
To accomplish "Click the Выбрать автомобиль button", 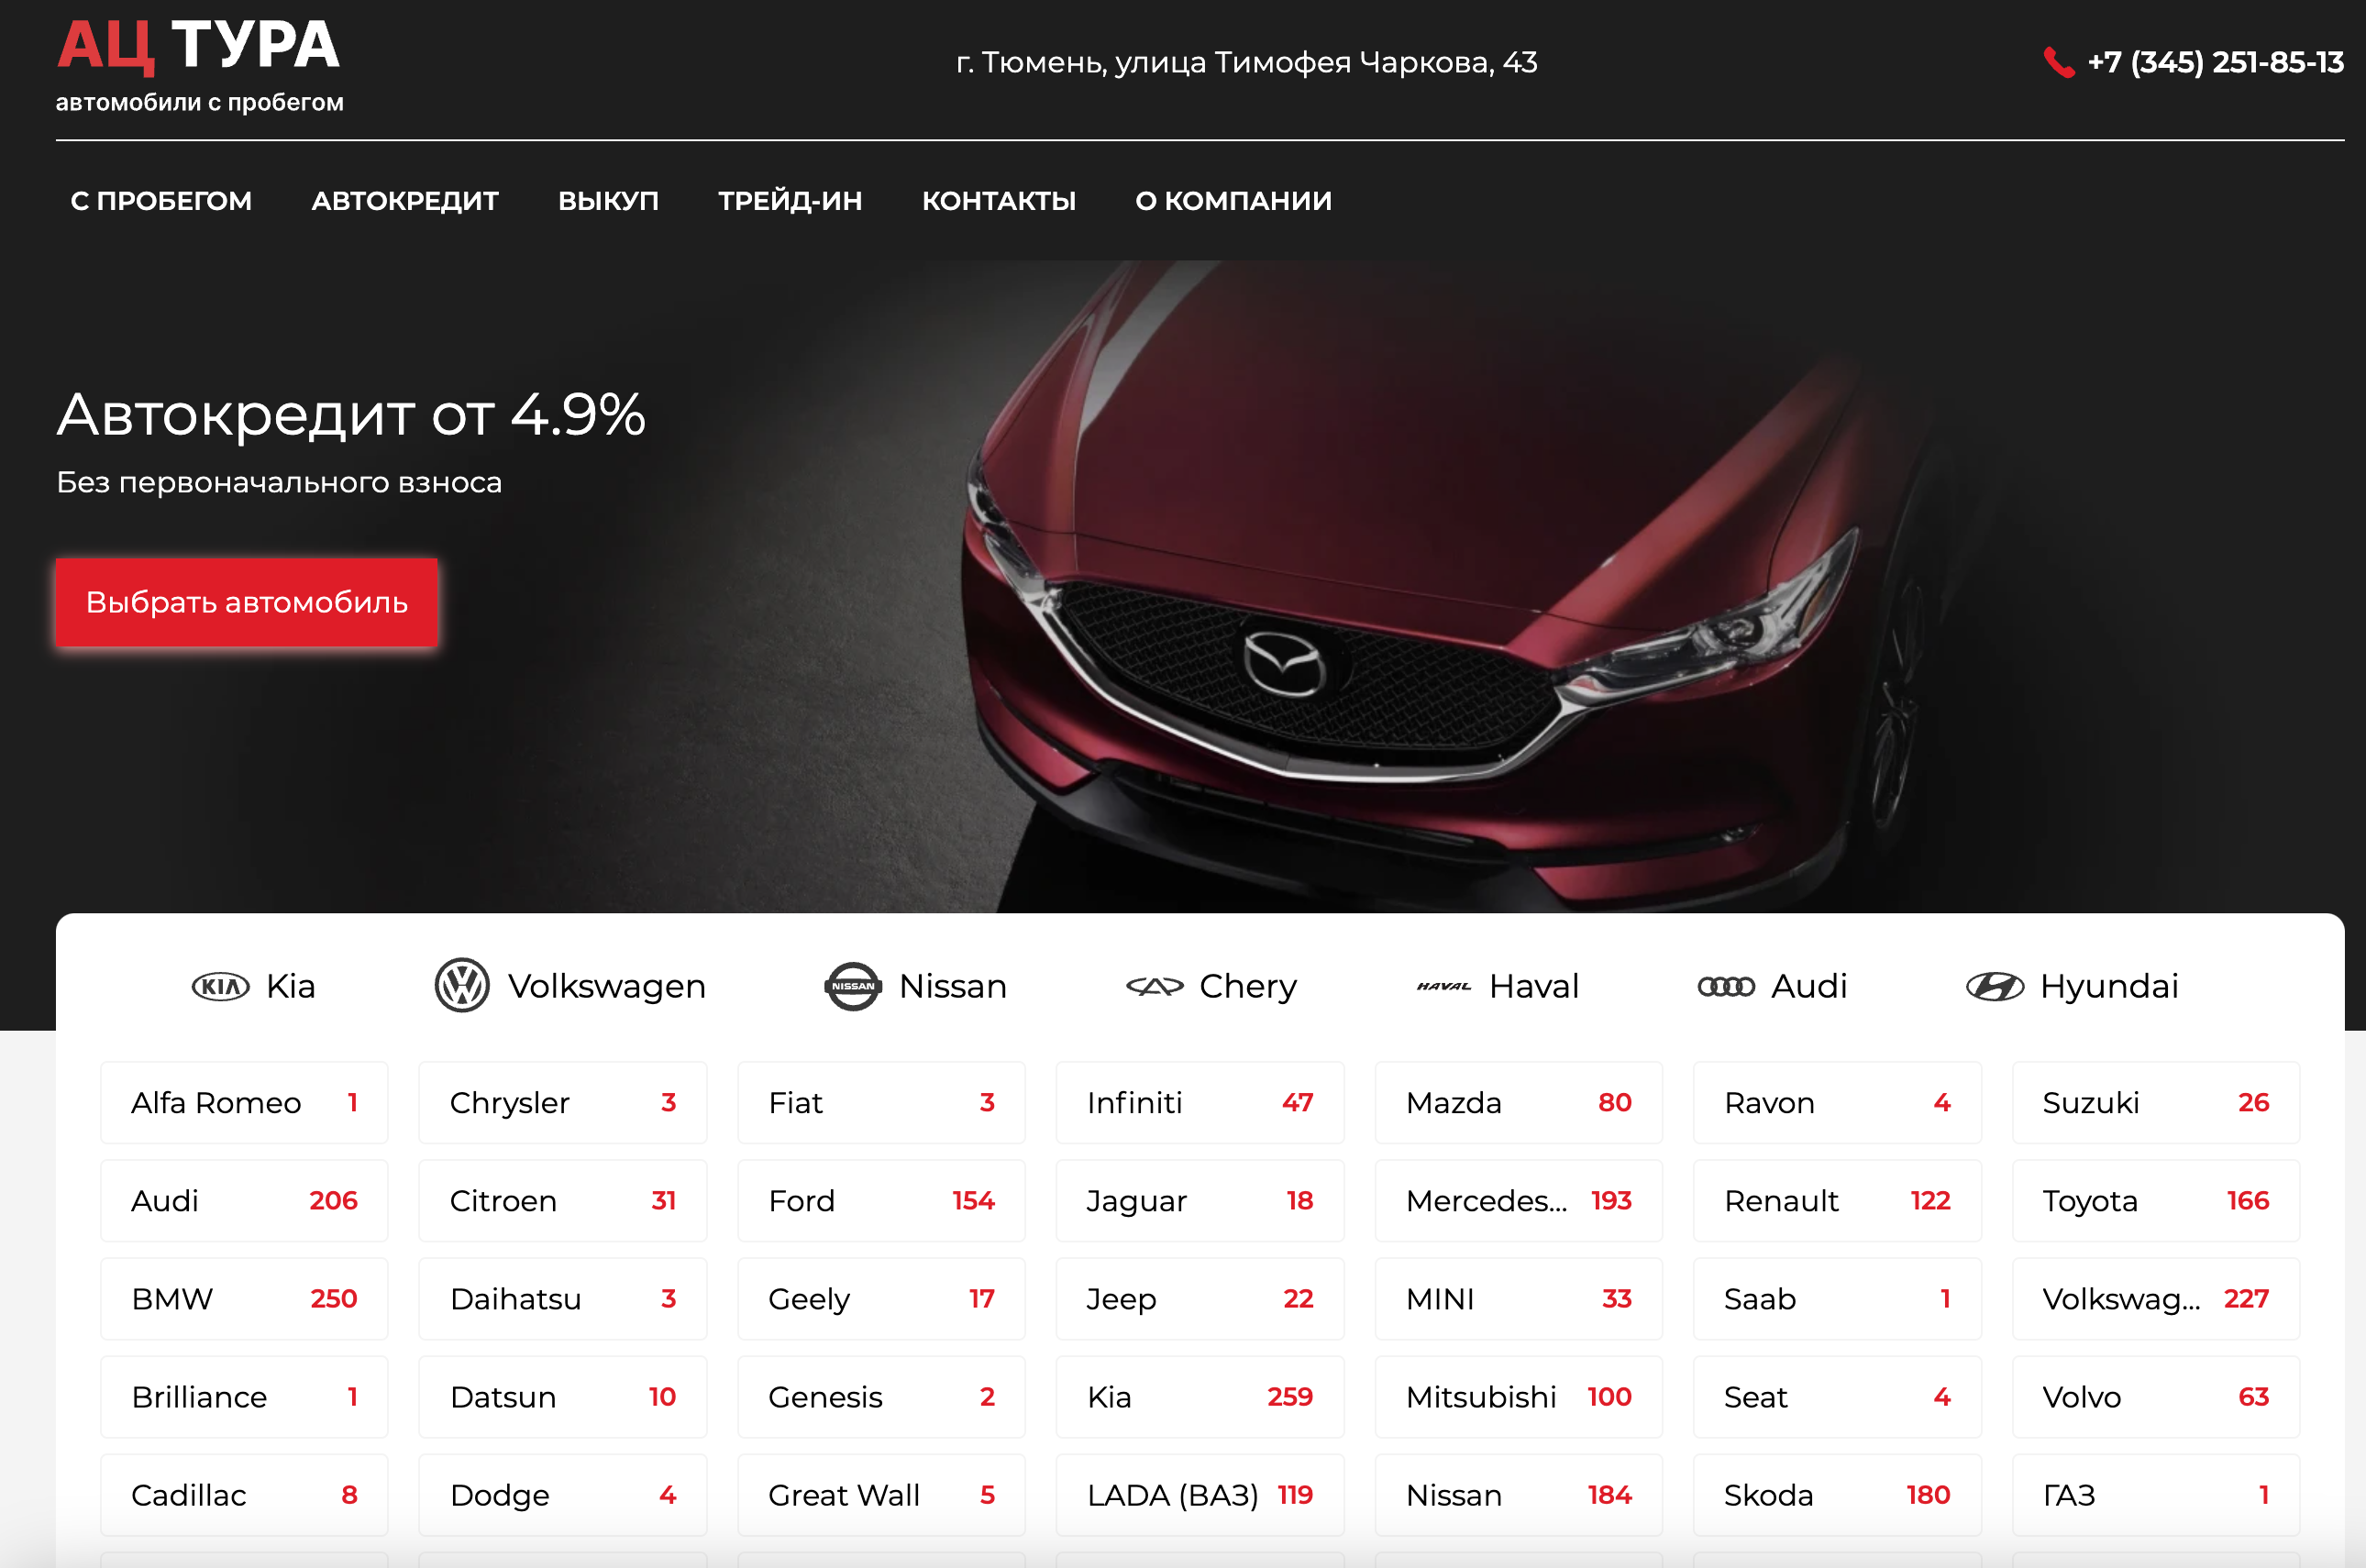I will pos(247,602).
